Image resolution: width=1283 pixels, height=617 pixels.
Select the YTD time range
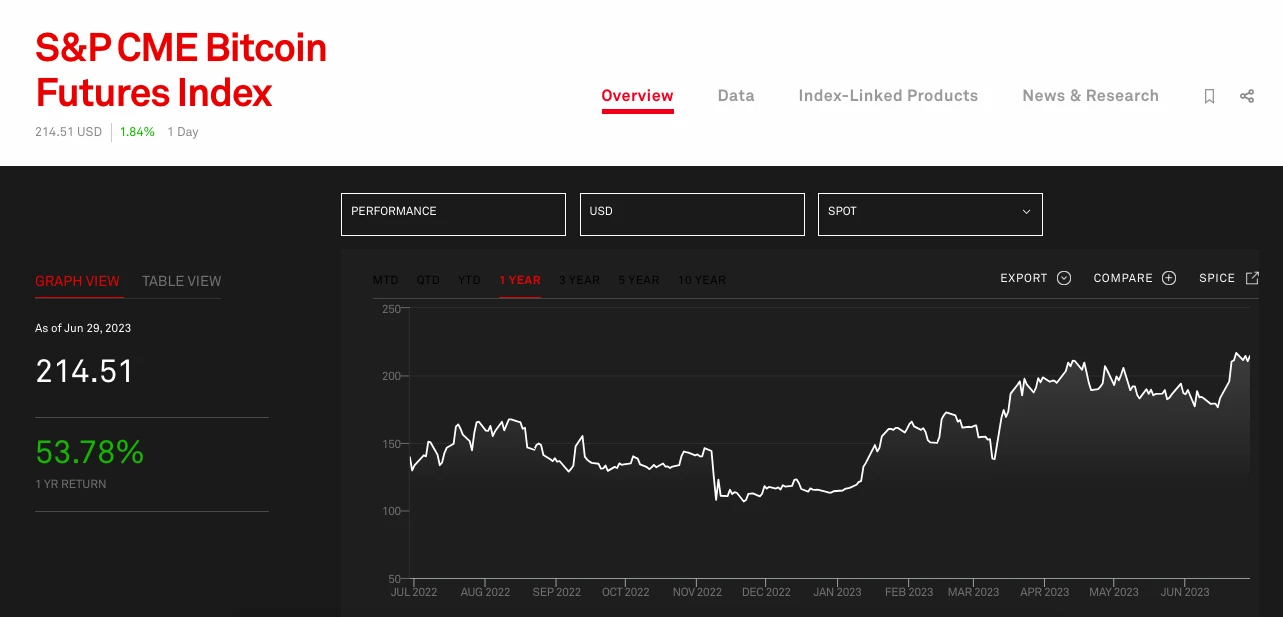pyautogui.click(x=469, y=280)
